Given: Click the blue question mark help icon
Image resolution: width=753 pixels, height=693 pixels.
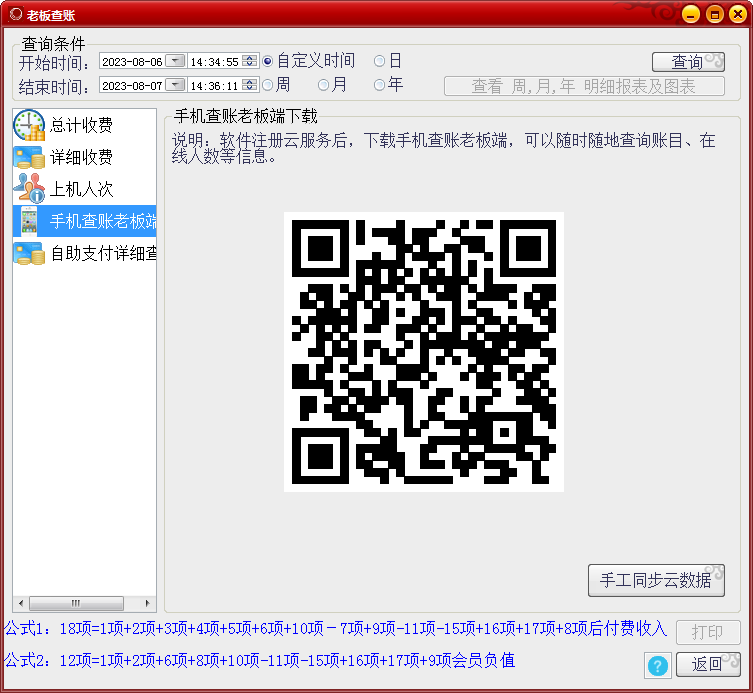Looking at the screenshot, I should (x=657, y=666).
